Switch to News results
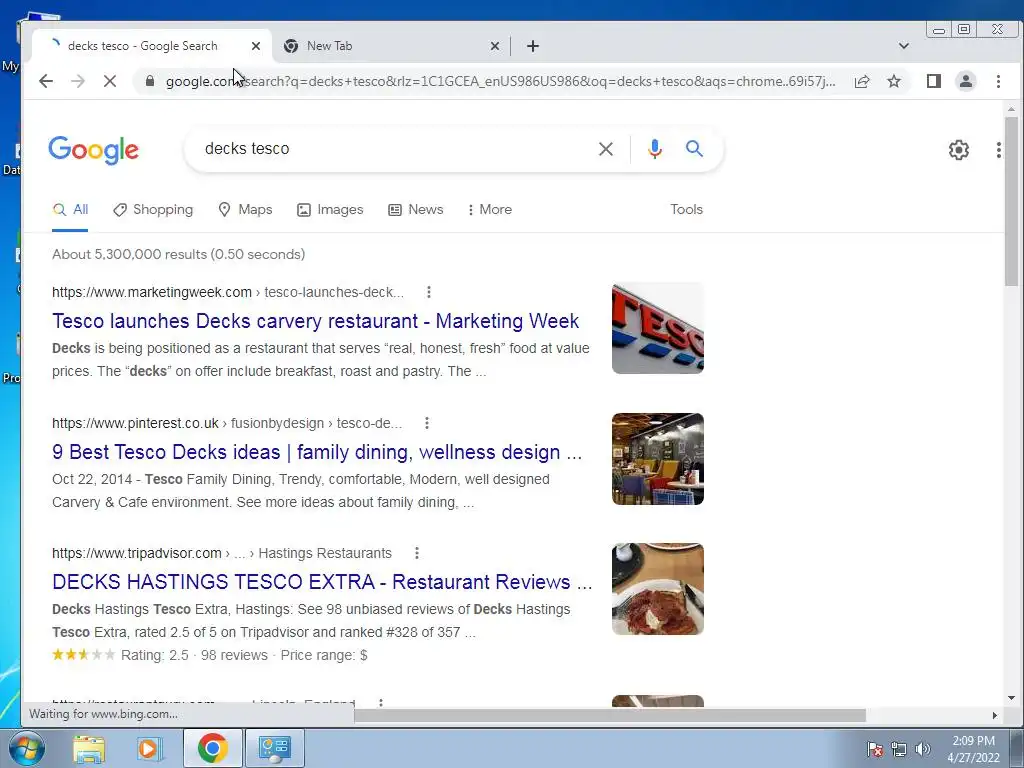 tap(415, 210)
